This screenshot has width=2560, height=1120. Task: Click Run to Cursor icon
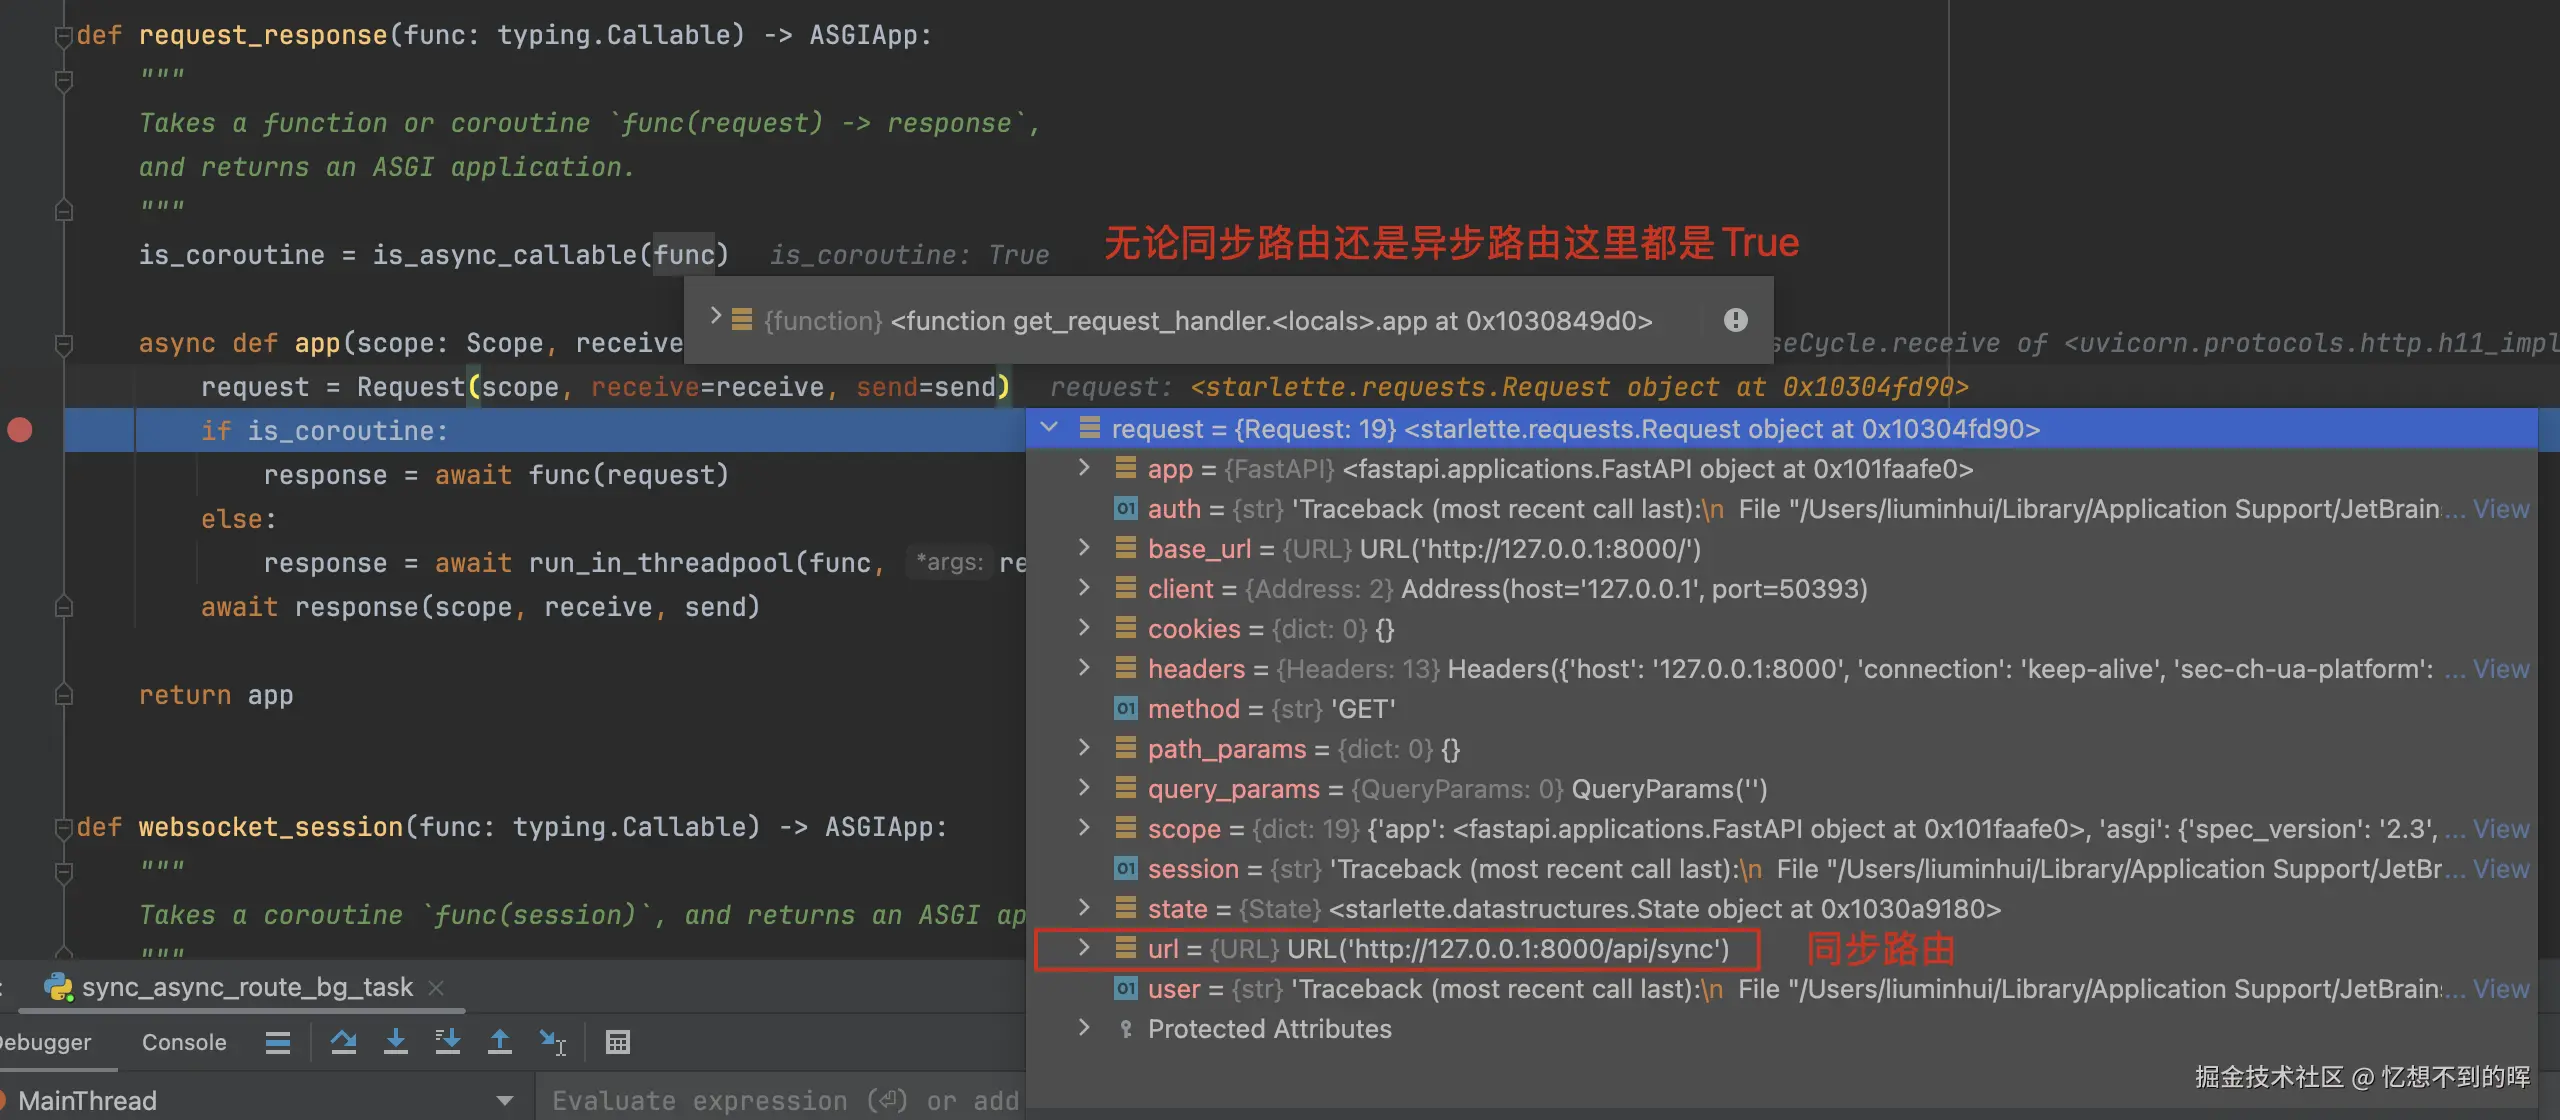point(552,1042)
